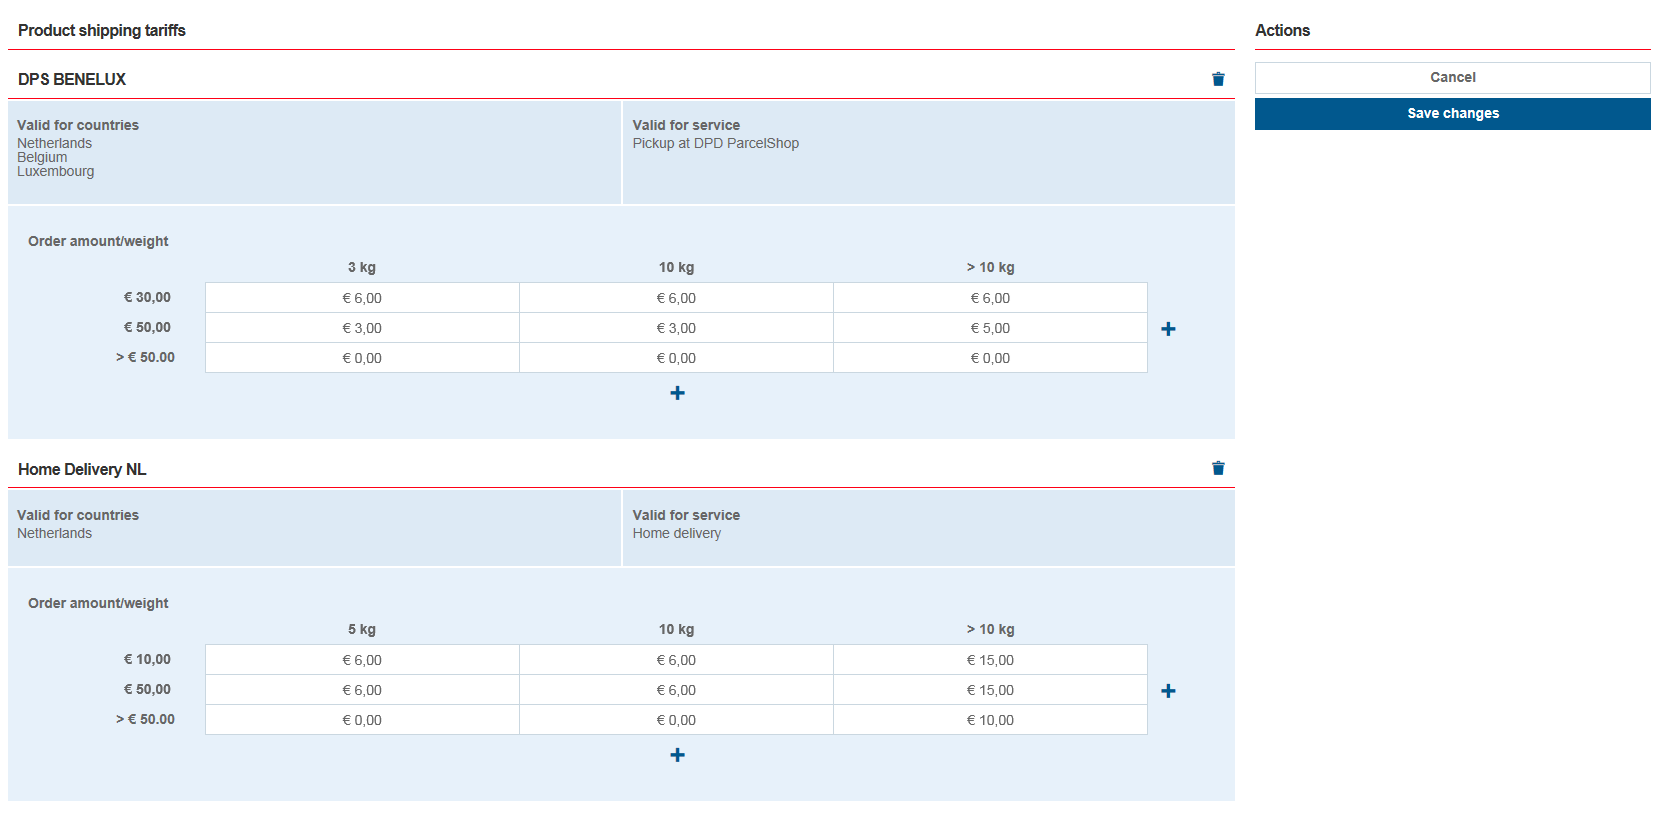Click Luxembourg in valid countries list

click(56, 171)
